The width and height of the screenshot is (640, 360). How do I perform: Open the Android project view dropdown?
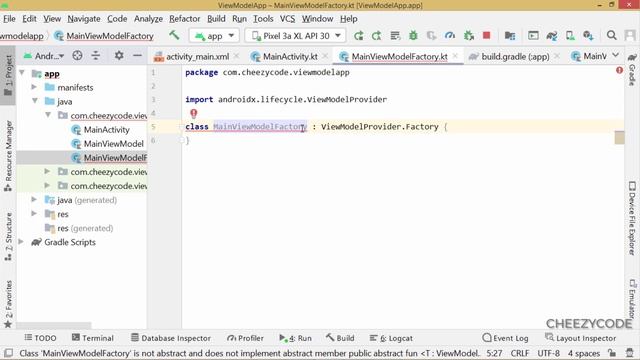pyautogui.click(x=44, y=56)
